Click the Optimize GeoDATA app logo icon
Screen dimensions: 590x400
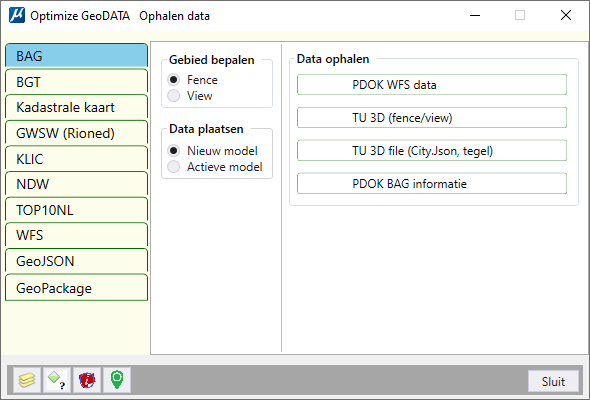[x=17, y=15]
